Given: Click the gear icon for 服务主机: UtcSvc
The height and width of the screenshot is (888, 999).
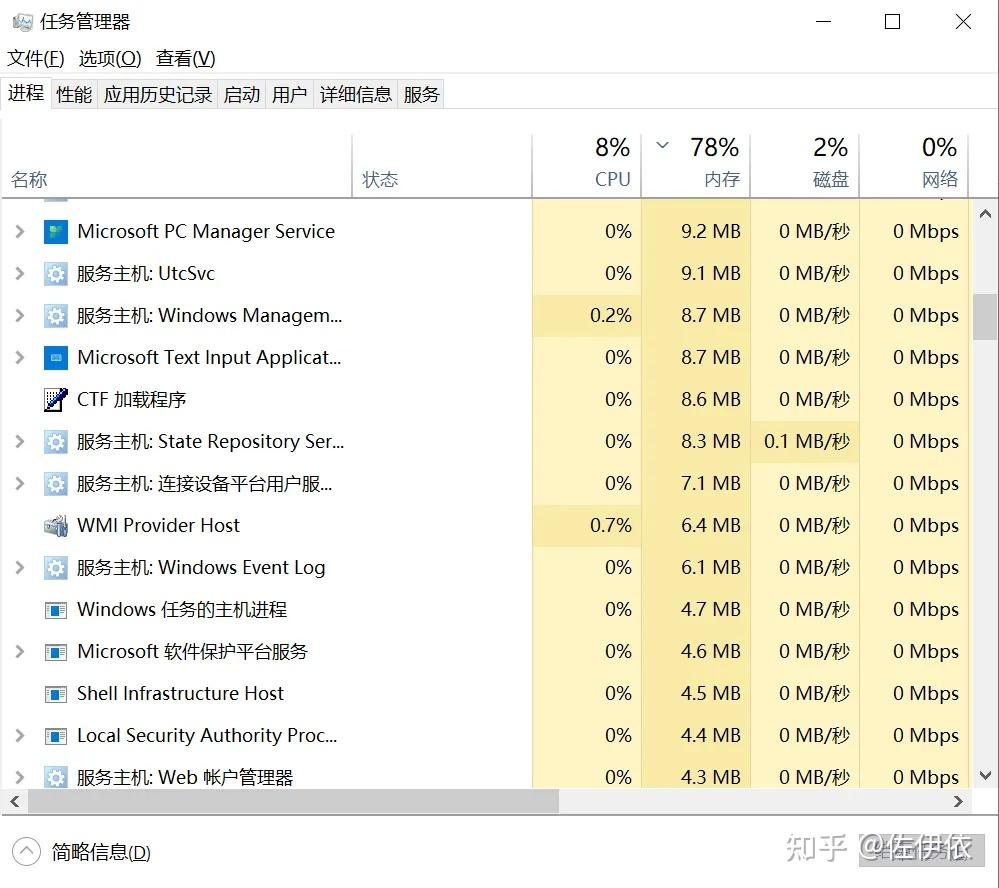Looking at the screenshot, I should [x=56, y=273].
